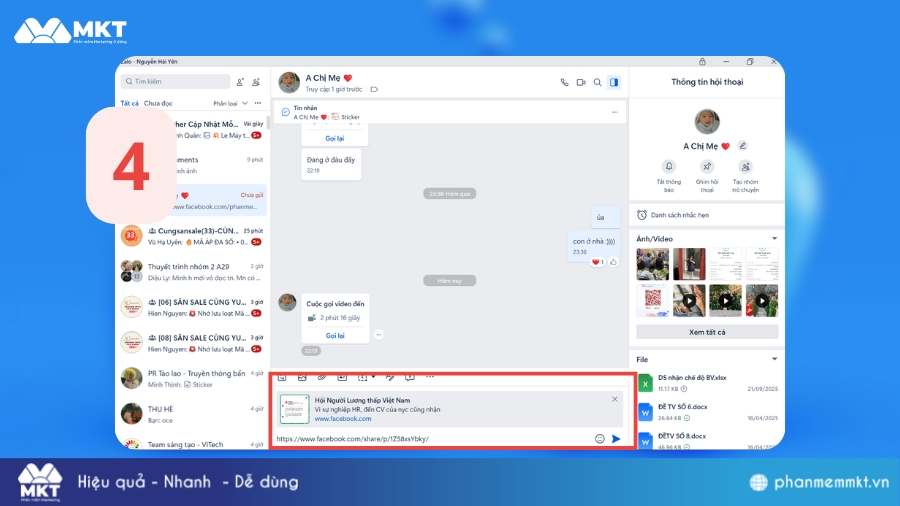Screen dimensions: 900x506
Task: Switch to the Tất cả tab
Action: click(129, 103)
